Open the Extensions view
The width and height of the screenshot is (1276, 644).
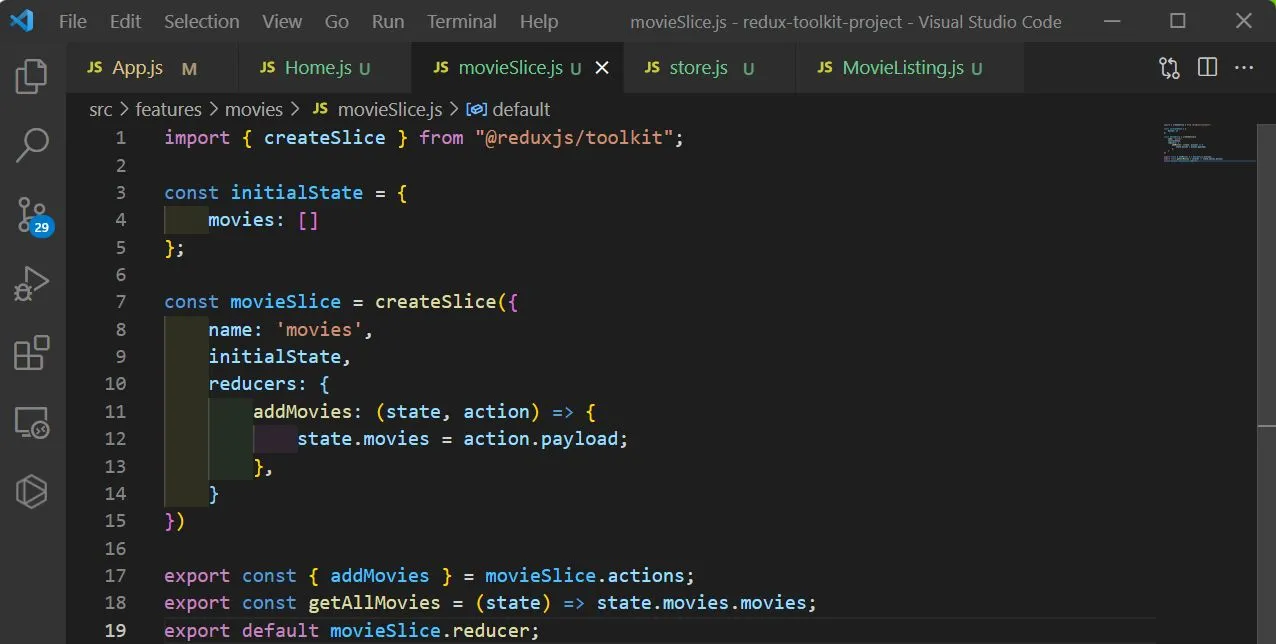32,354
